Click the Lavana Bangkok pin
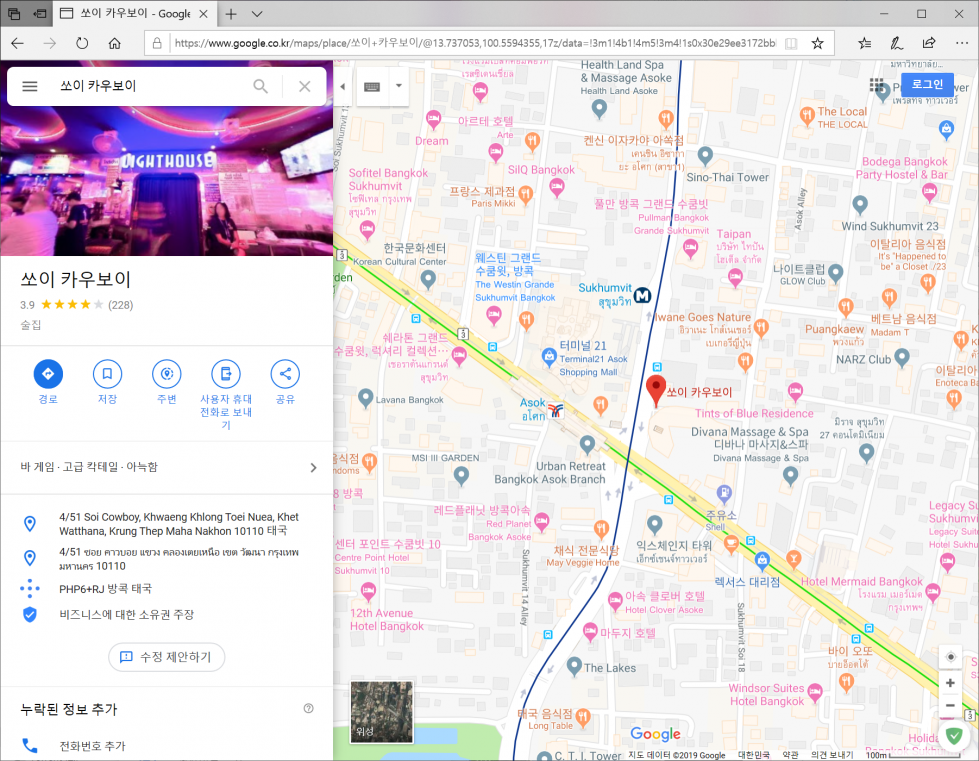Image resolution: width=979 pixels, height=761 pixels. point(365,398)
